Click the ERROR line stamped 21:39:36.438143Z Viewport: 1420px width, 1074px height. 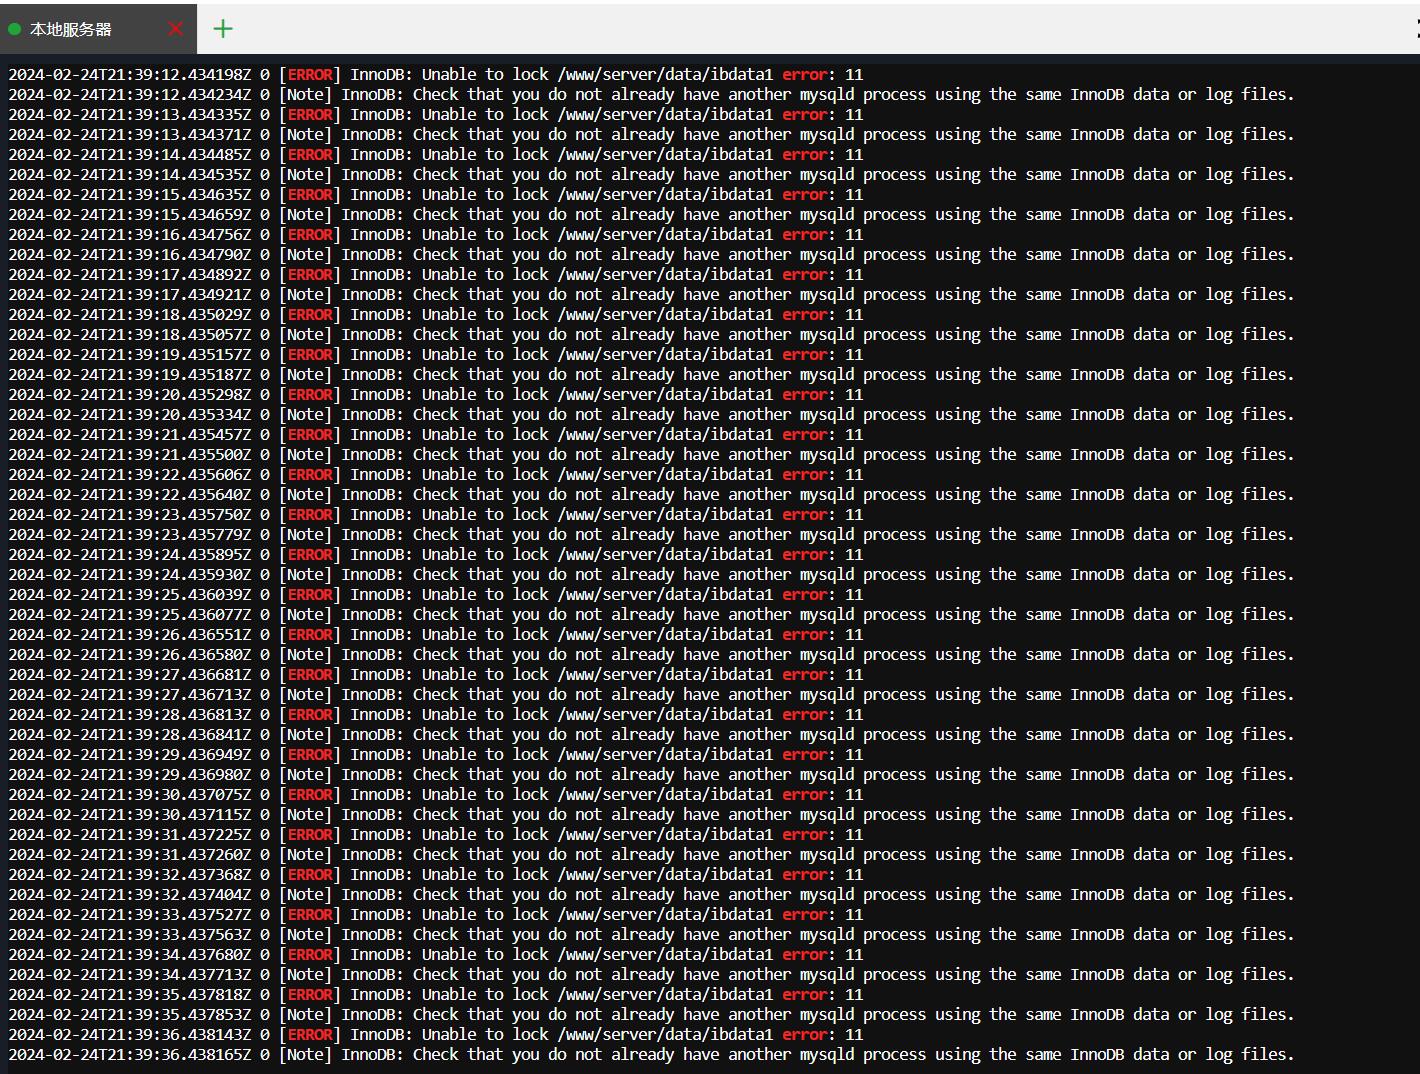[436, 1034]
